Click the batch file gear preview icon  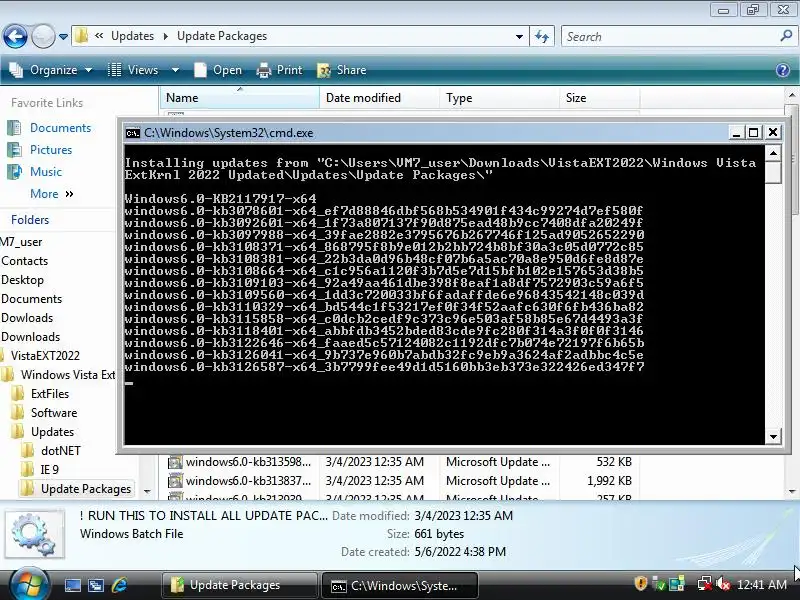34,534
